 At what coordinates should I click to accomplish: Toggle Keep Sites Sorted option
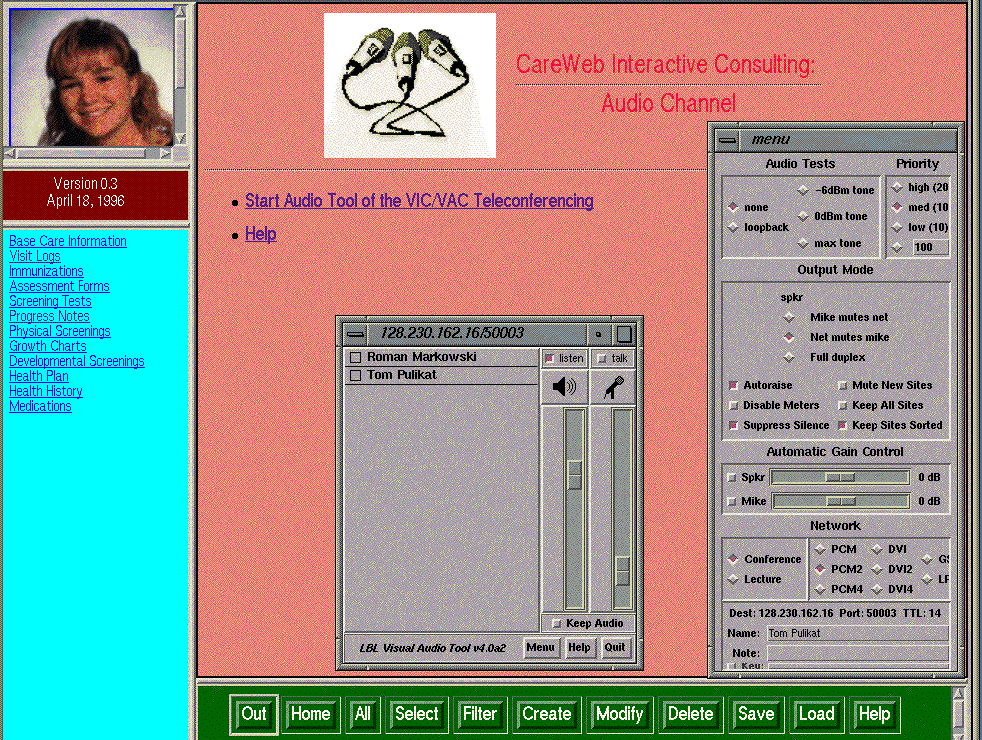[842, 426]
